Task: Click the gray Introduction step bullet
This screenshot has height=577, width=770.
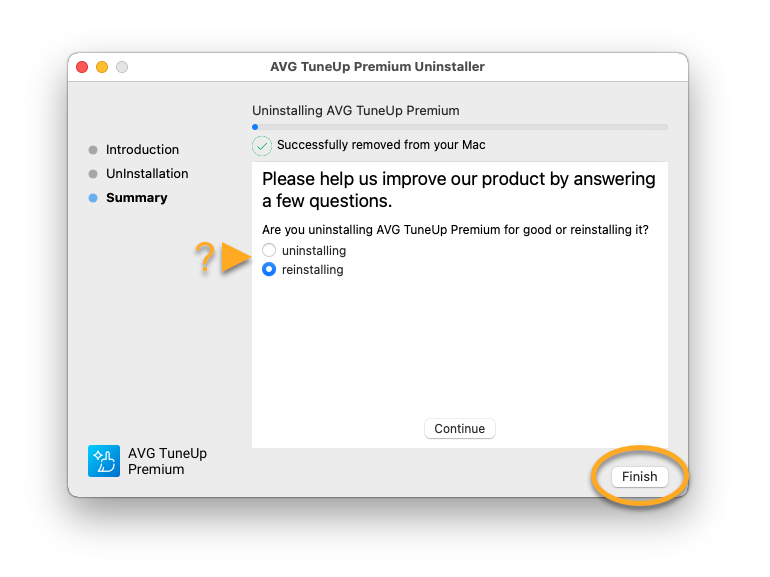Action: coord(93,150)
